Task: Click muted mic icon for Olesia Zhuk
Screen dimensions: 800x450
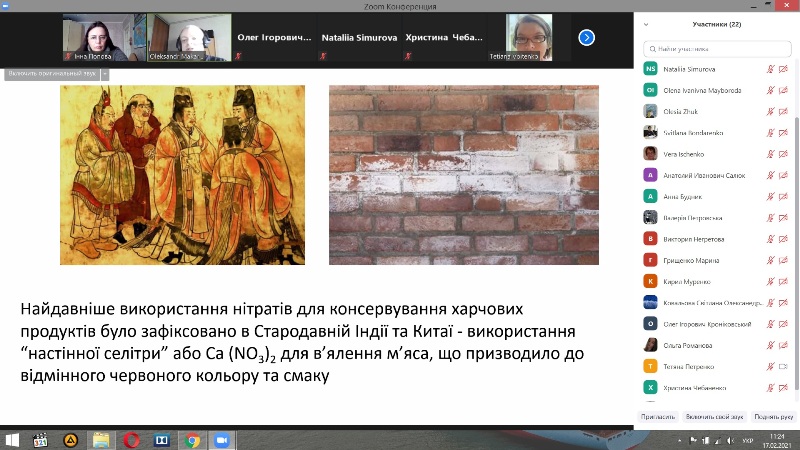Action: (x=770, y=111)
